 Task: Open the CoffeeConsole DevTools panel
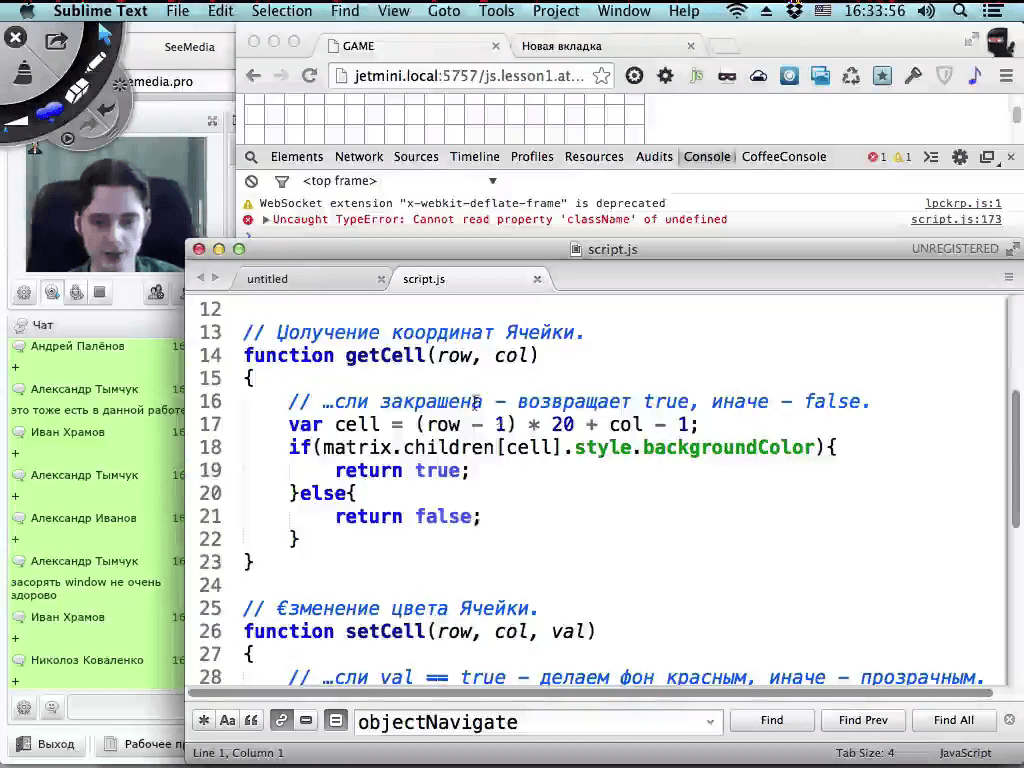click(784, 157)
